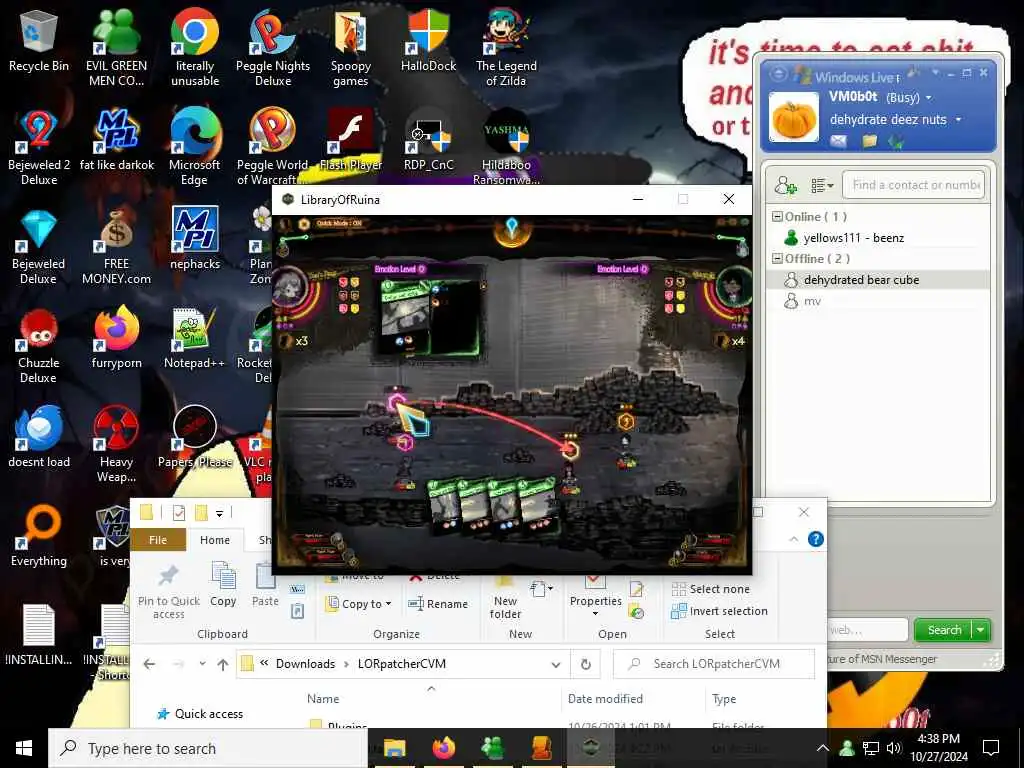The width and height of the screenshot is (1024, 768).
Task: Open the Flash Player desktop shortcut
Action: tap(351, 140)
